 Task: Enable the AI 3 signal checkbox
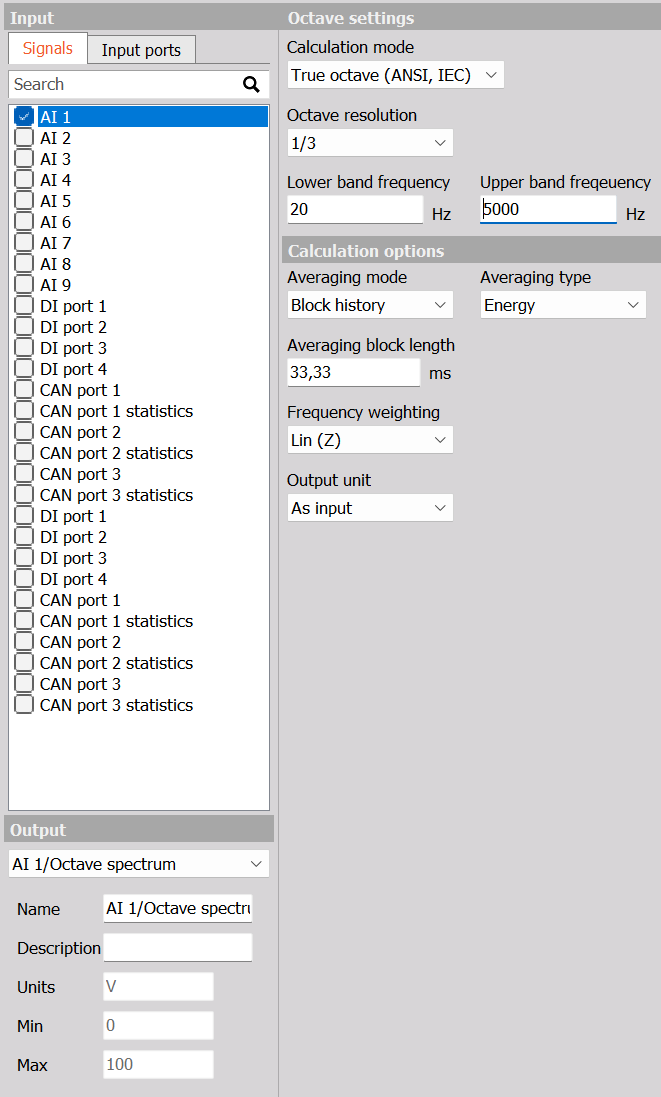(24, 158)
